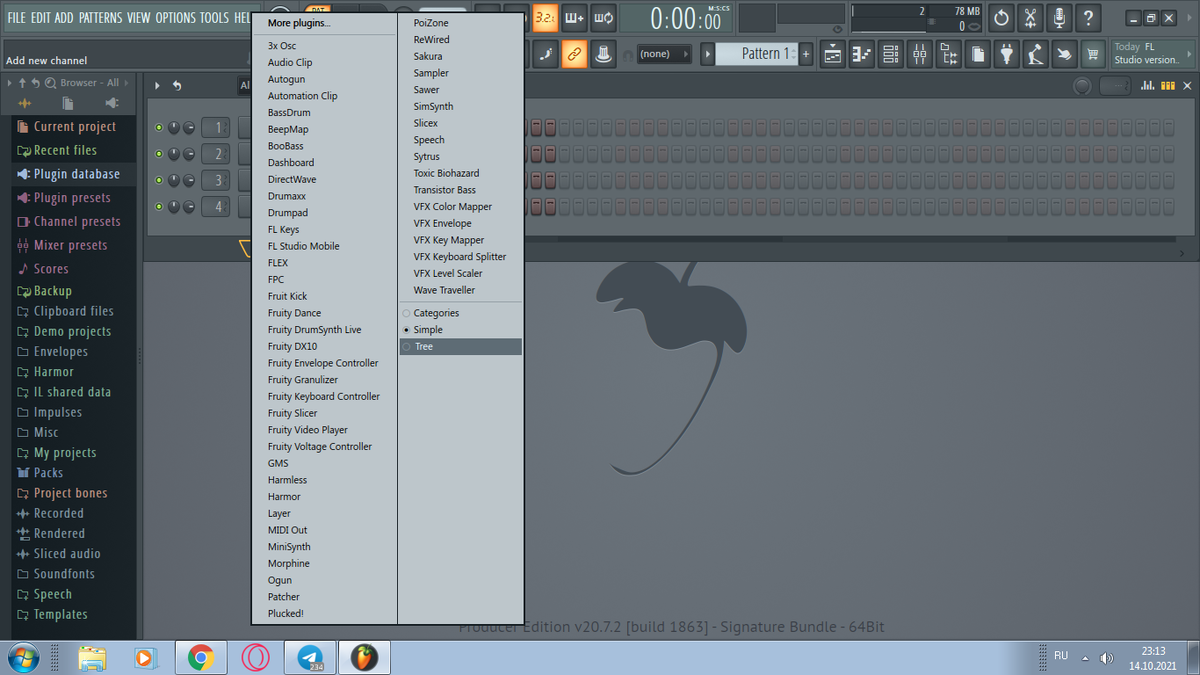The width and height of the screenshot is (1200, 675).
Task: Open the Pattern 1 selector
Action: [757, 54]
